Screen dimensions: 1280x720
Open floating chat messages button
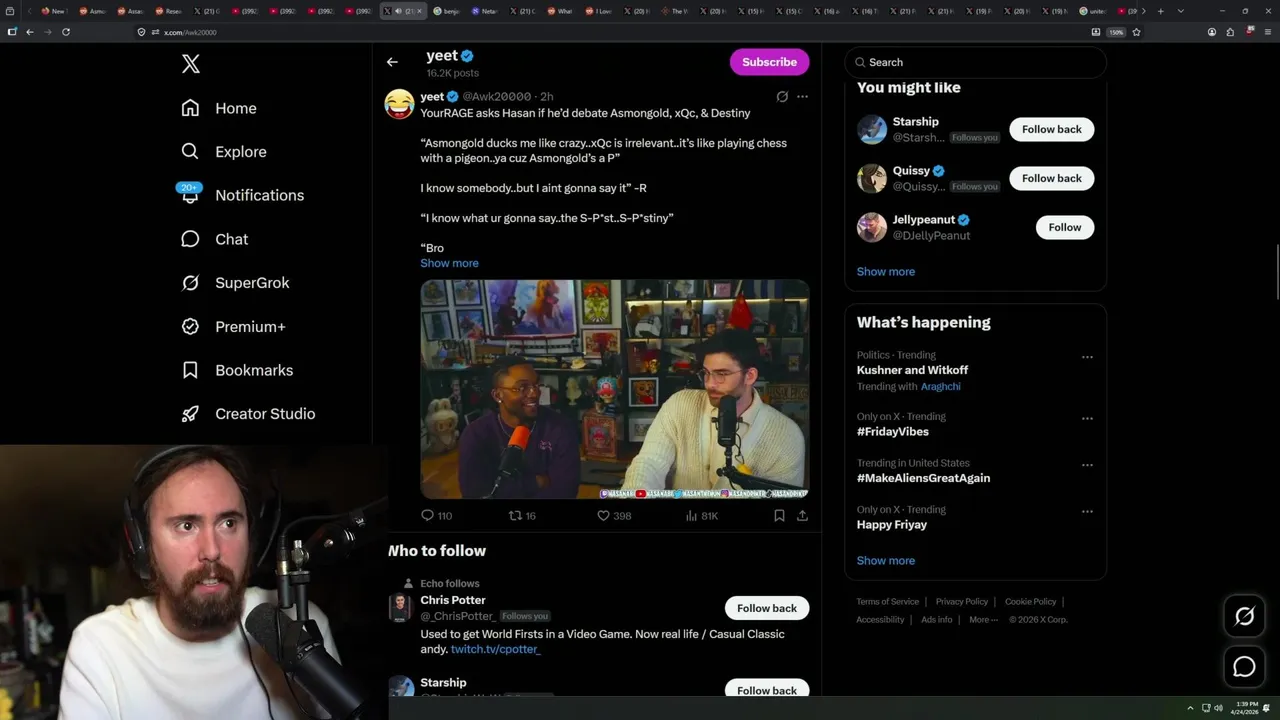coord(1244,667)
